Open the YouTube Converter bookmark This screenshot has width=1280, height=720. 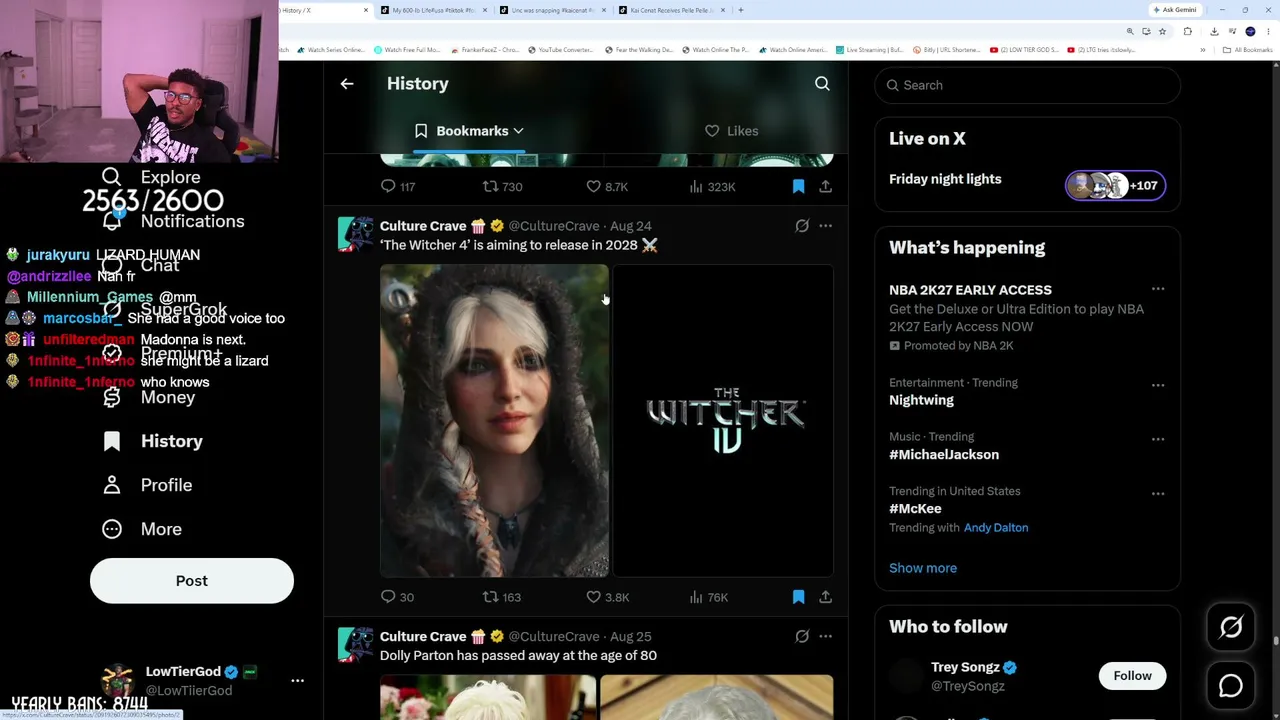click(562, 50)
